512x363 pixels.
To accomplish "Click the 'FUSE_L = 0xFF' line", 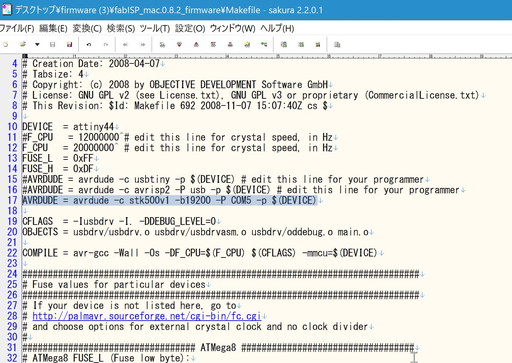I will click(x=58, y=158).
